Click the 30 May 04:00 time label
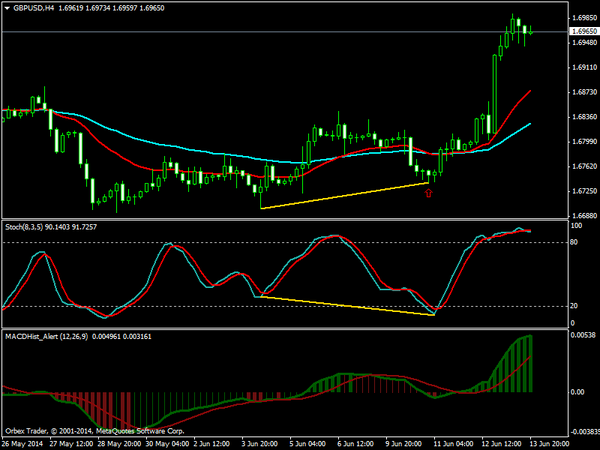 (167, 444)
